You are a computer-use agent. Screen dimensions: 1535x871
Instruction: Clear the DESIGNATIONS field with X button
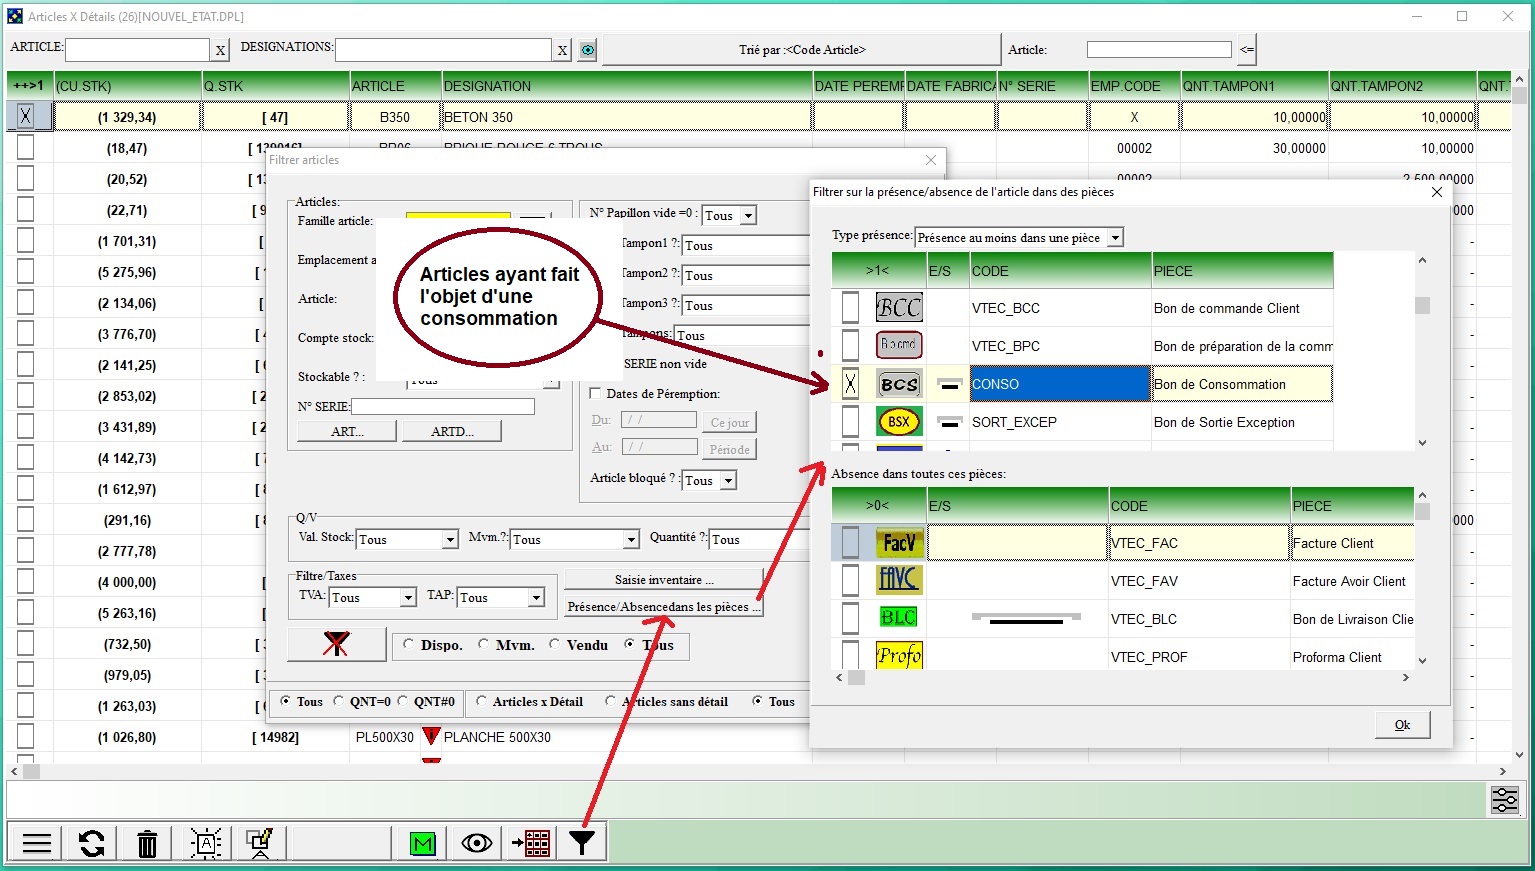[x=563, y=50]
